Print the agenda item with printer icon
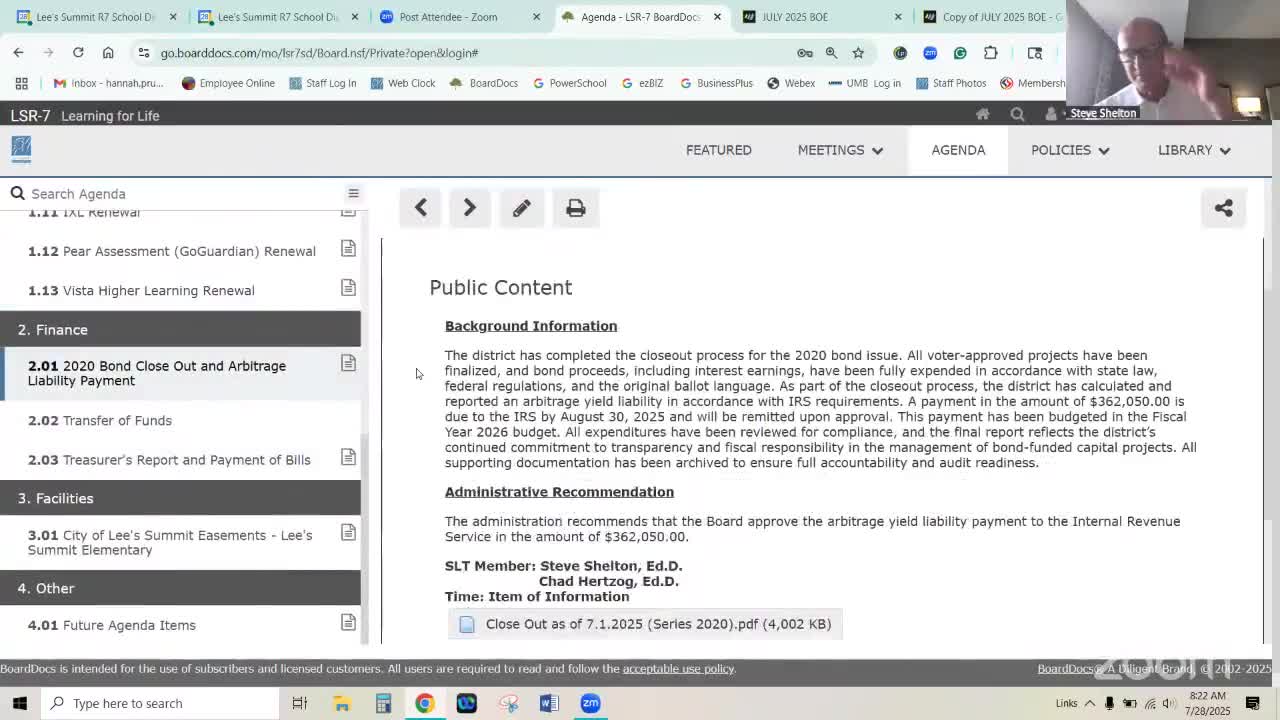The height and width of the screenshot is (720, 1280). tap(575, 208)
